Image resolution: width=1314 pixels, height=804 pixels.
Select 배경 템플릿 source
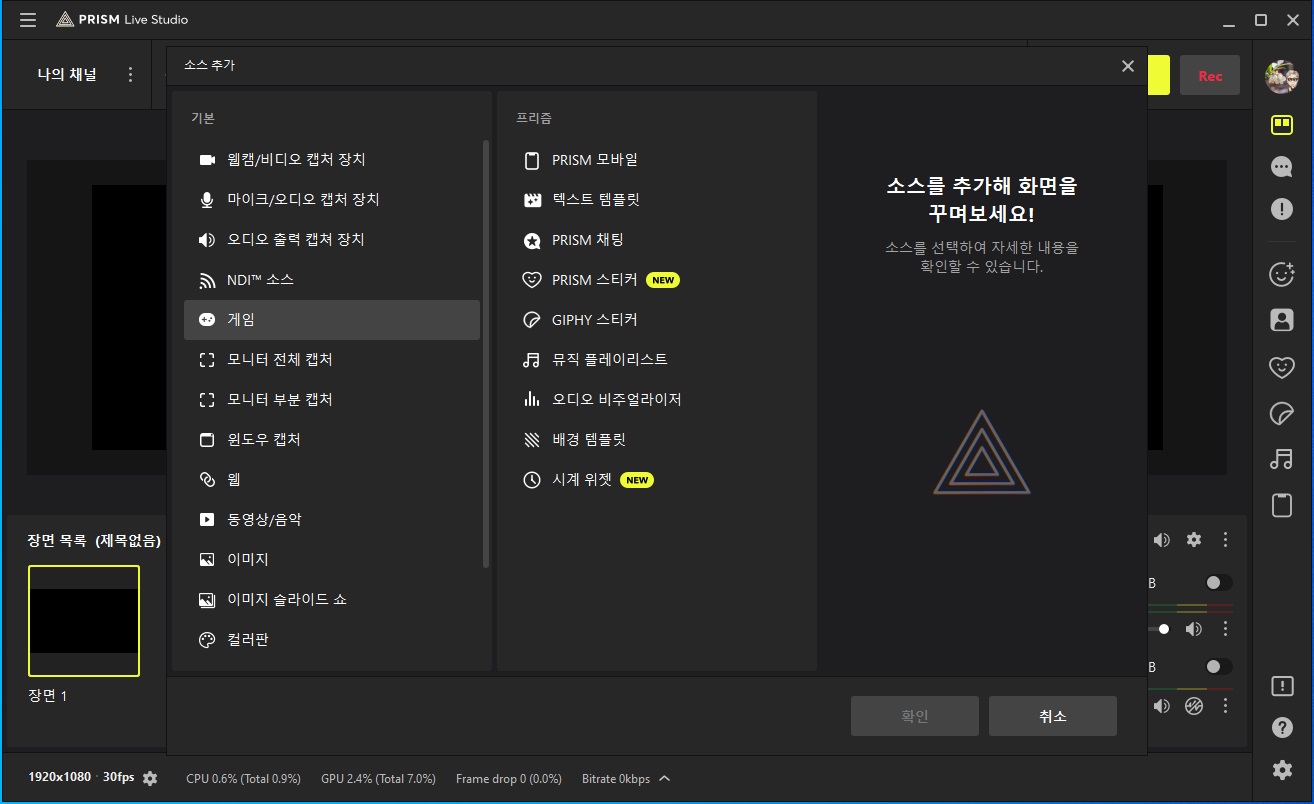point(657,440)
